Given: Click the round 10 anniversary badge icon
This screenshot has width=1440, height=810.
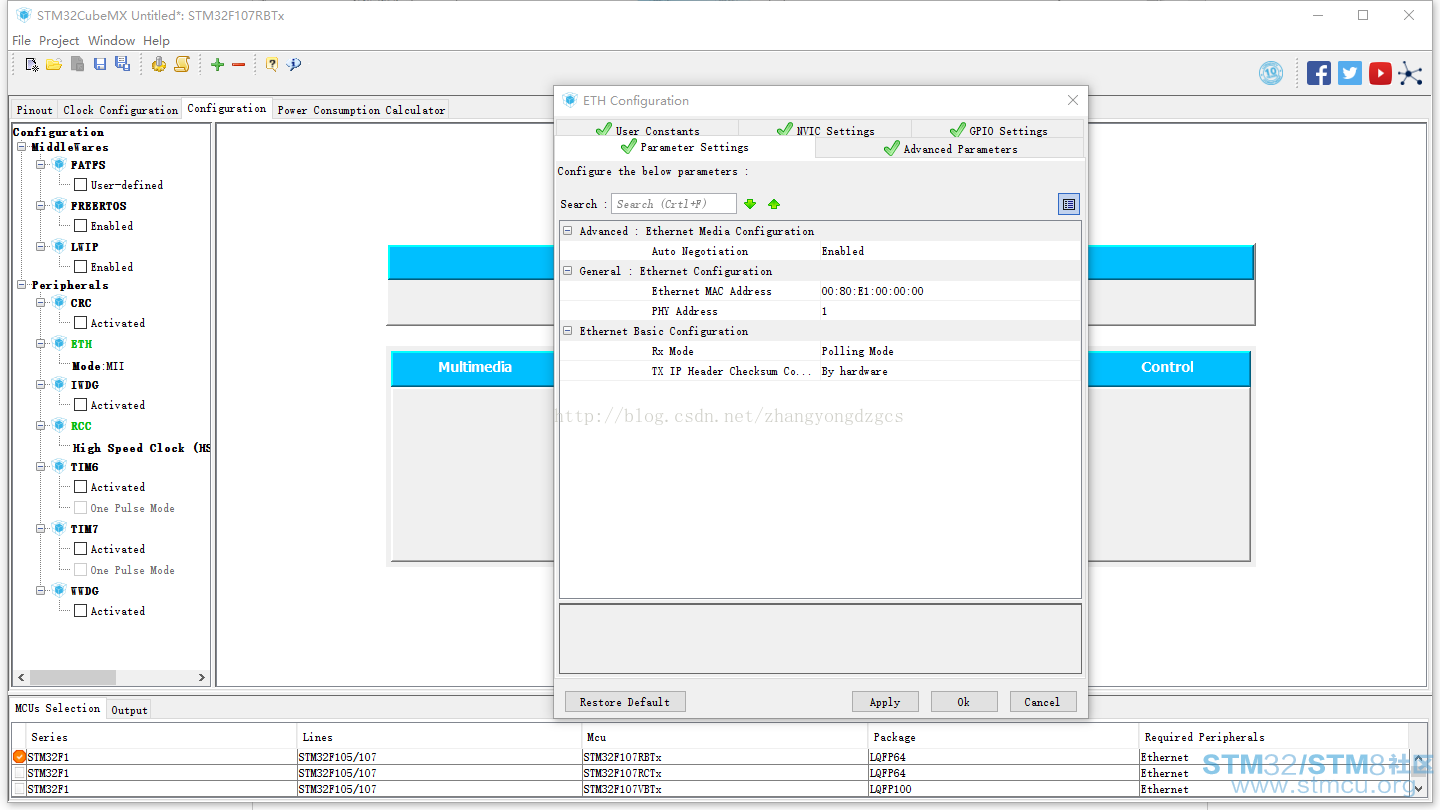Looking at the screenshot, I should (x=1271, y=73).
